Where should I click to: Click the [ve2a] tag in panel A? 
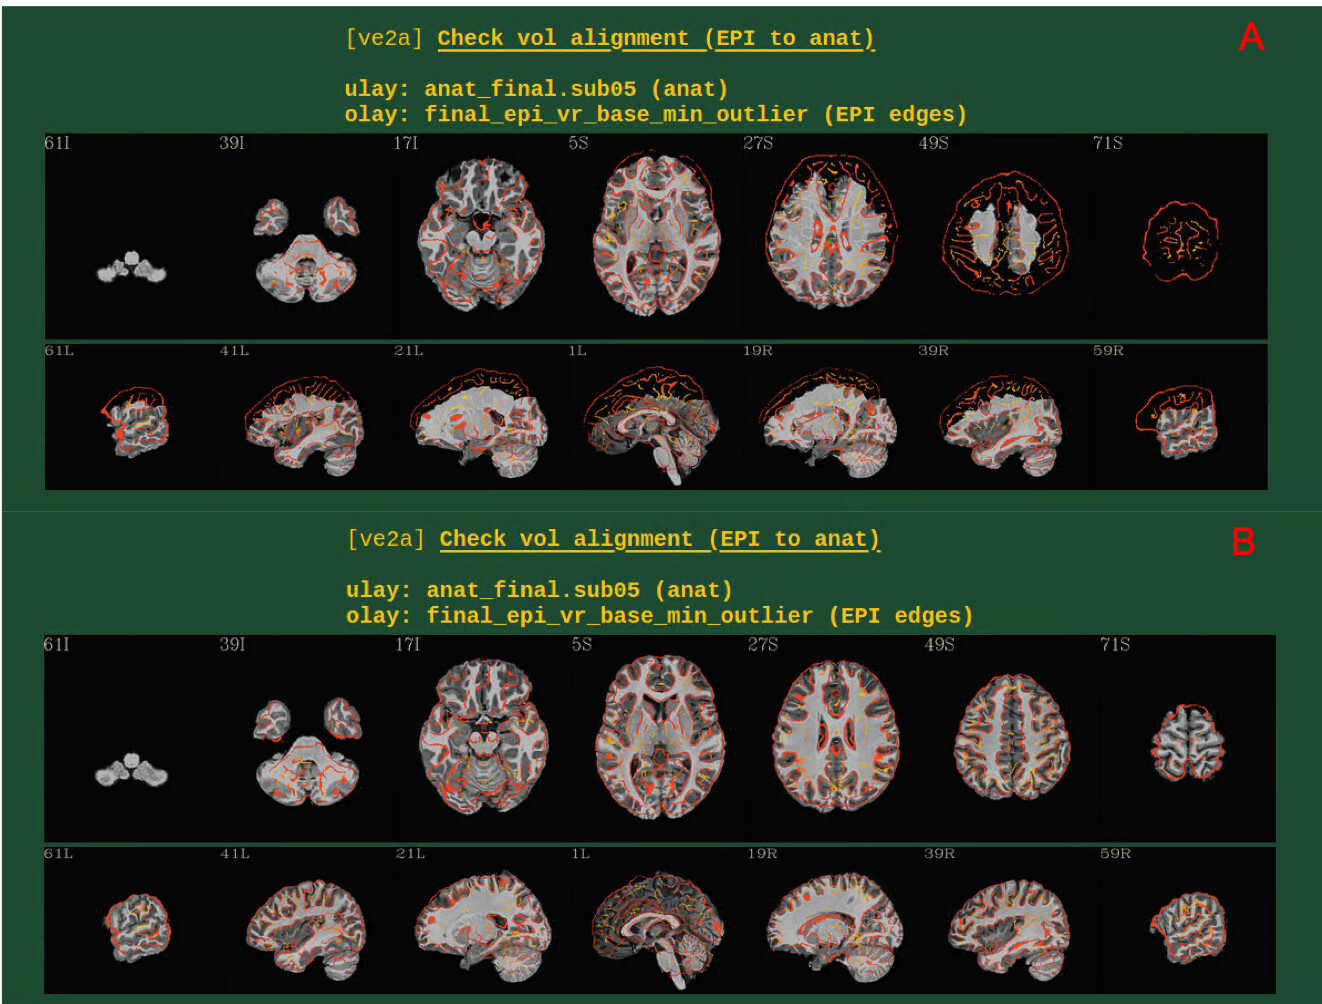click(x=384, y=38)
